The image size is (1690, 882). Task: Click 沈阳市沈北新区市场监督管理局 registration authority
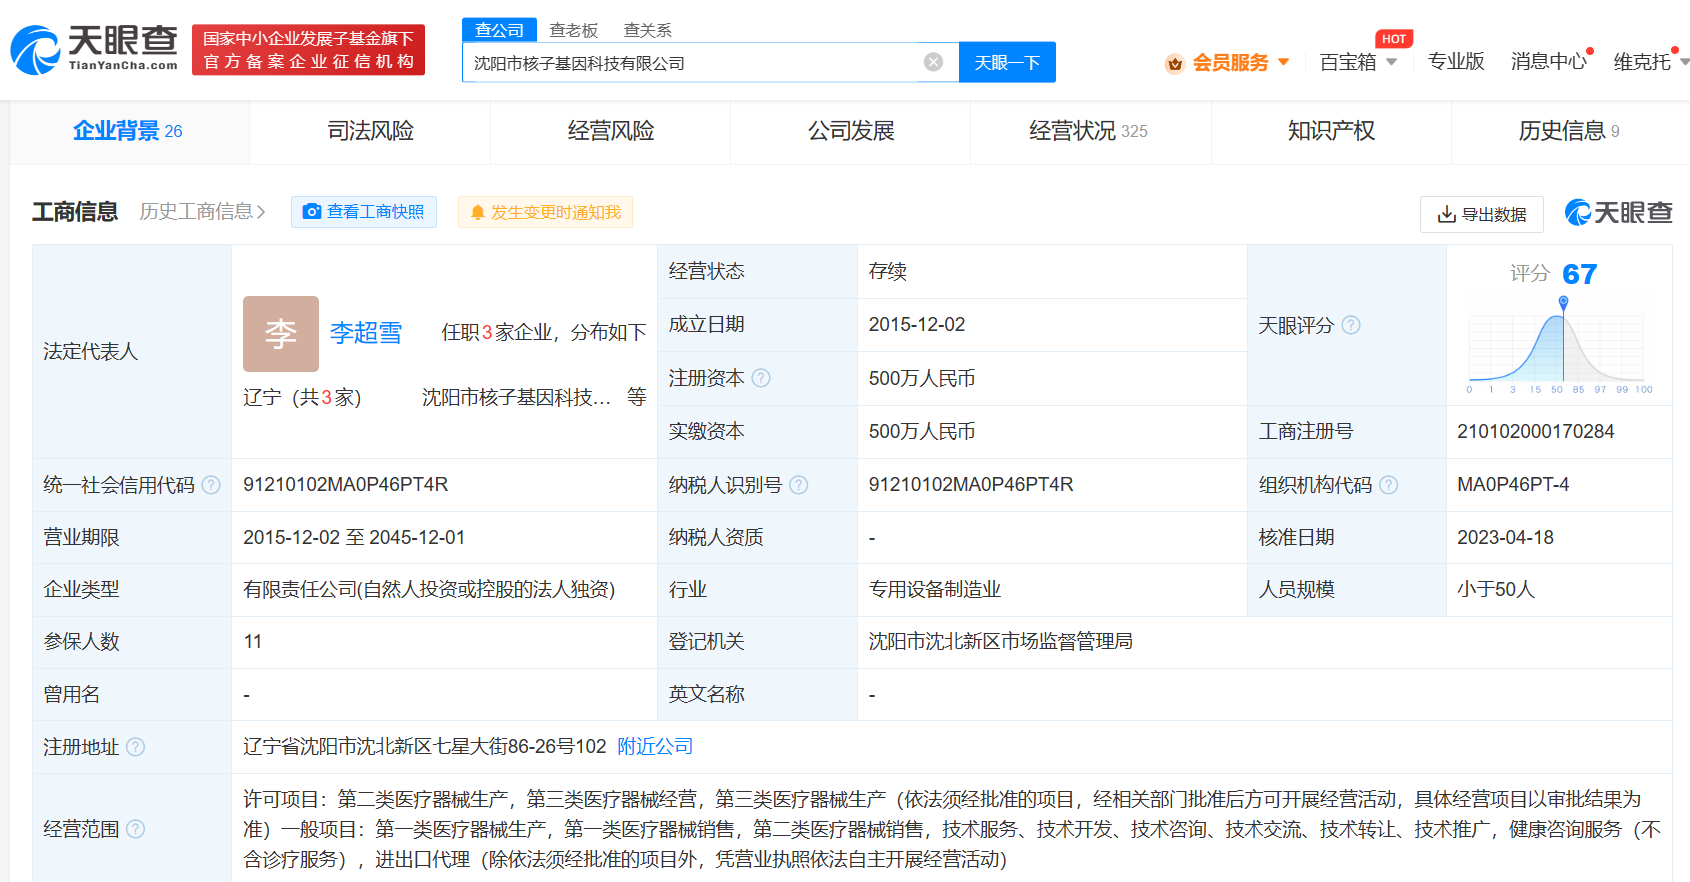click(1001, 642)
